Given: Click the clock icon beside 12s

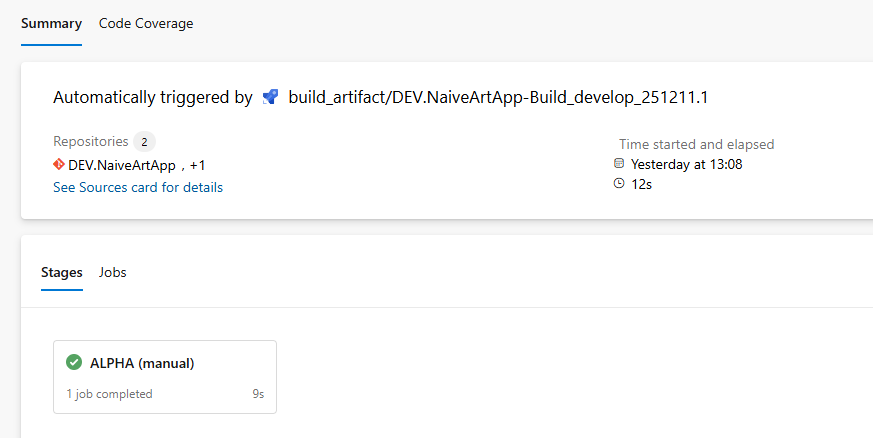Looking at the screenshot, I should pos(619,183).
